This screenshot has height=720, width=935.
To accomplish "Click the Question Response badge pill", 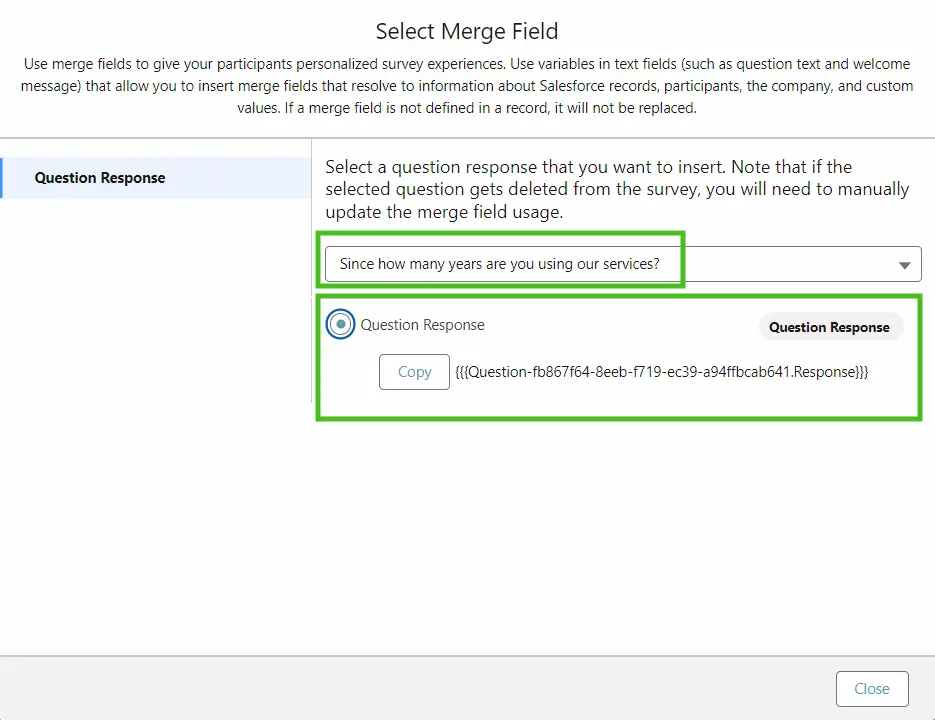I will coord(829,327).
